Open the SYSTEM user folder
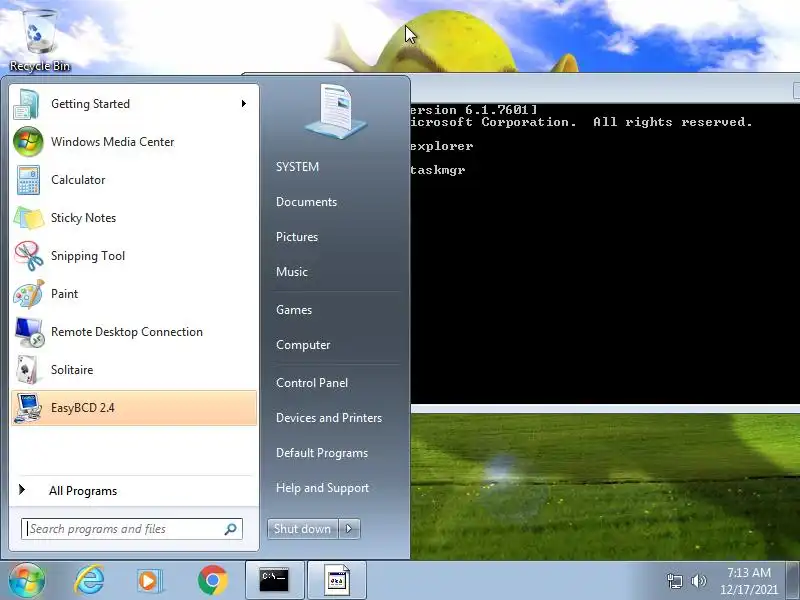Viewport: 800px width, 600px height. (297, 167)
